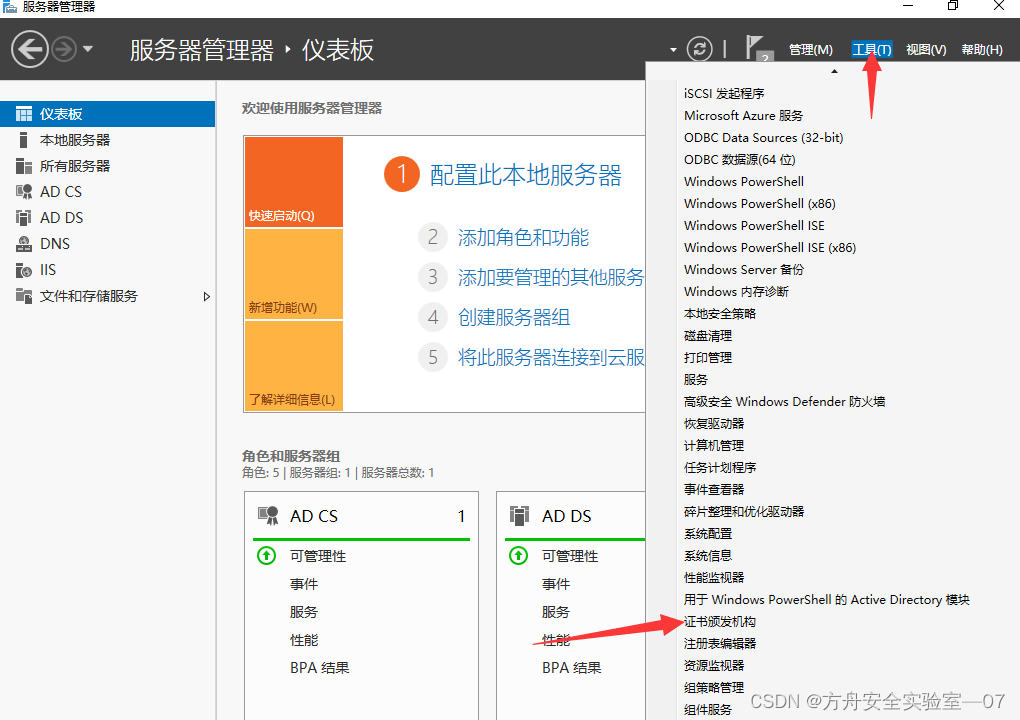Click AD DS tile manageability status icon
This screenshot has height=720, width=1020.
[518, 555]
